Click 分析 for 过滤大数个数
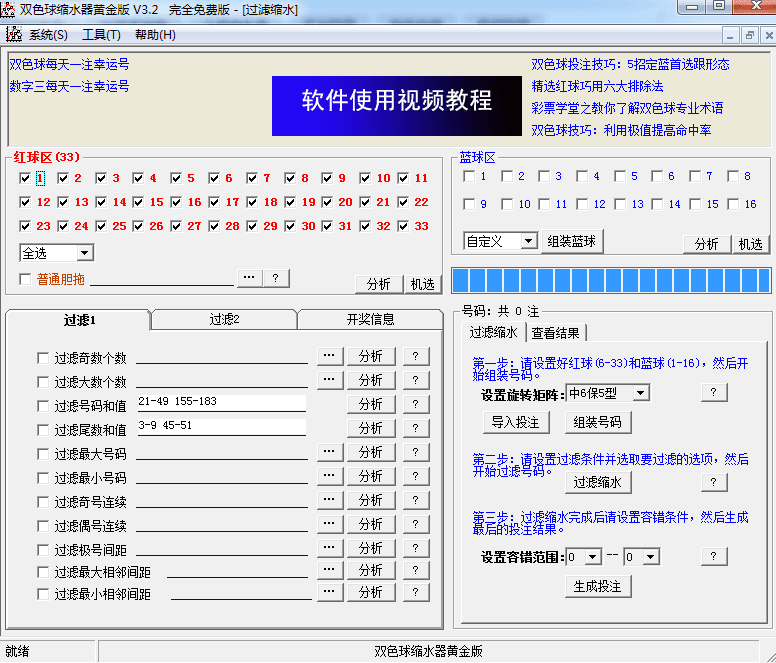This screenshot has width=776, height=663. point(371,379)
